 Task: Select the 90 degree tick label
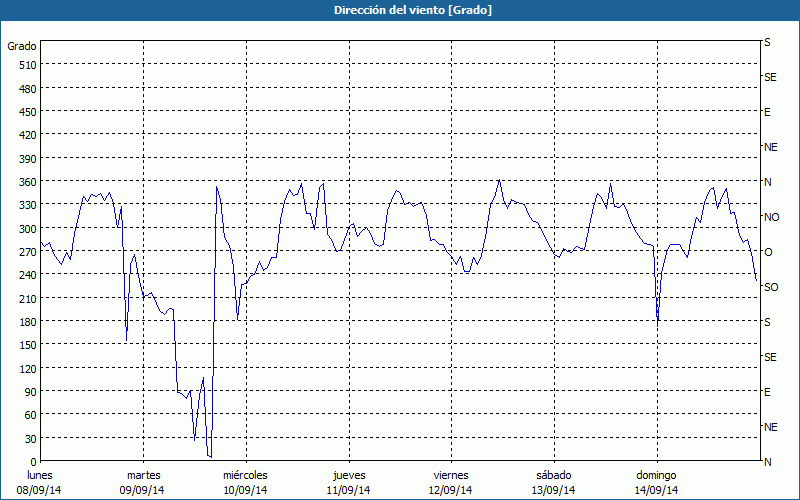coord(30,391)
